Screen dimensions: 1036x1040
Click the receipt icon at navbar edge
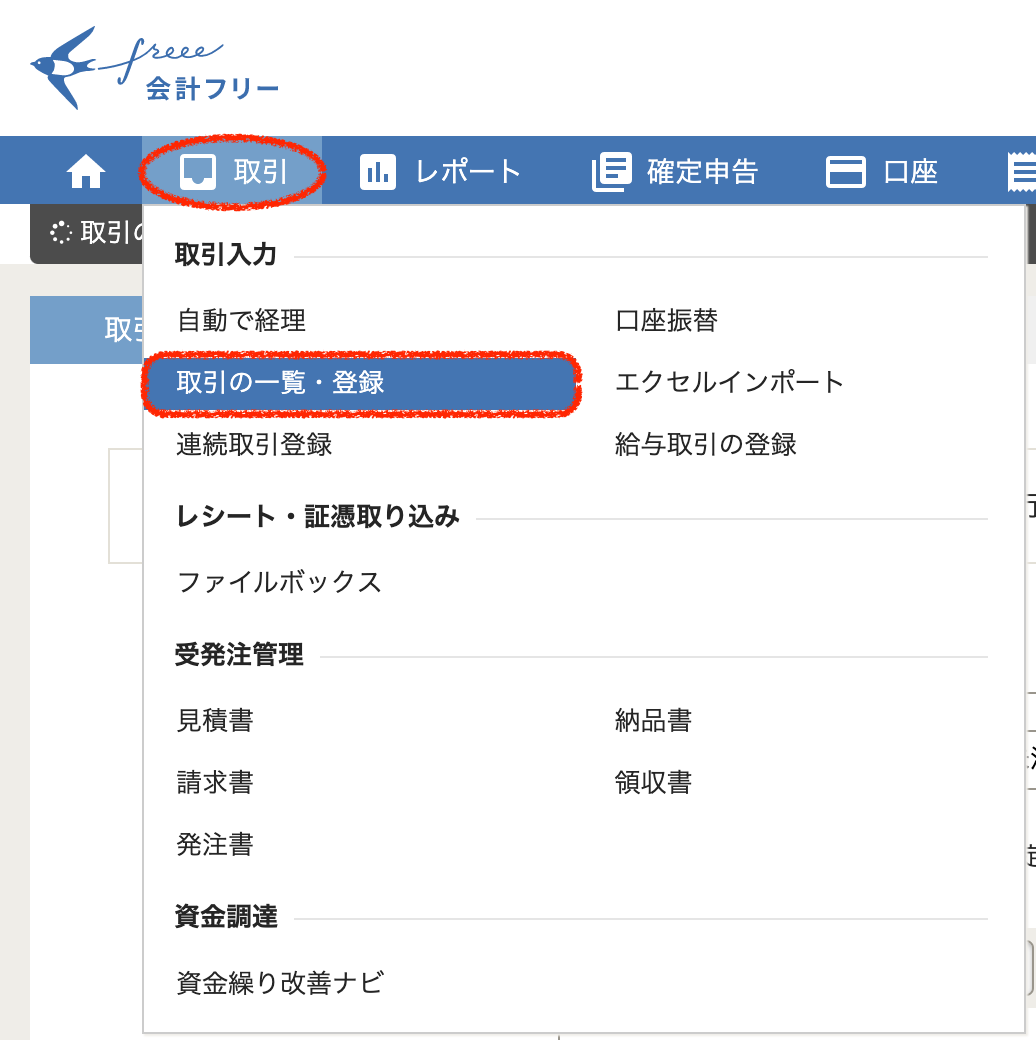coord(1022,172)
